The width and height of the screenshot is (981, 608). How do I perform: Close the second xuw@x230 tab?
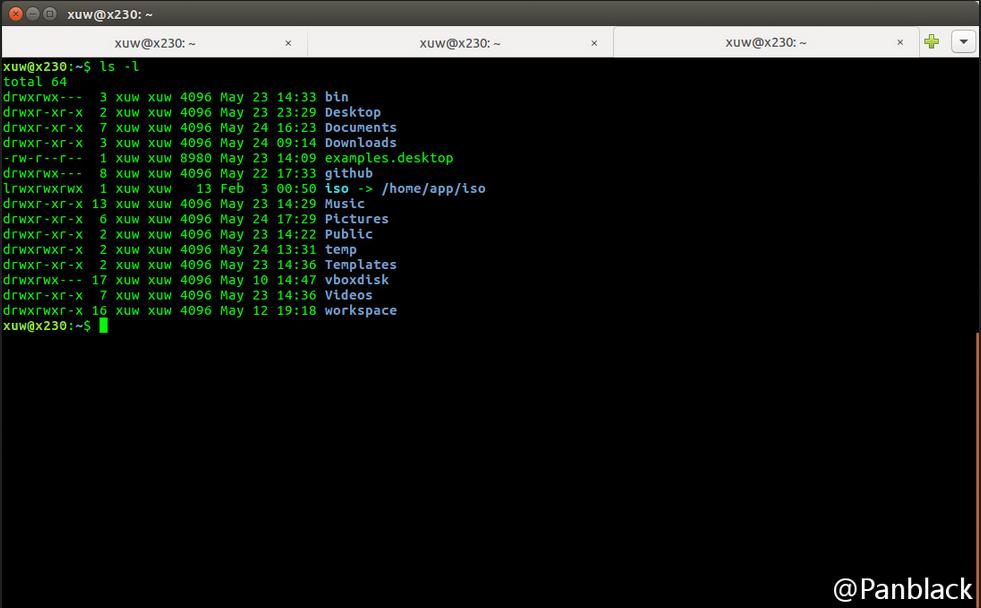pyautogui.click(x=595, y=43)
